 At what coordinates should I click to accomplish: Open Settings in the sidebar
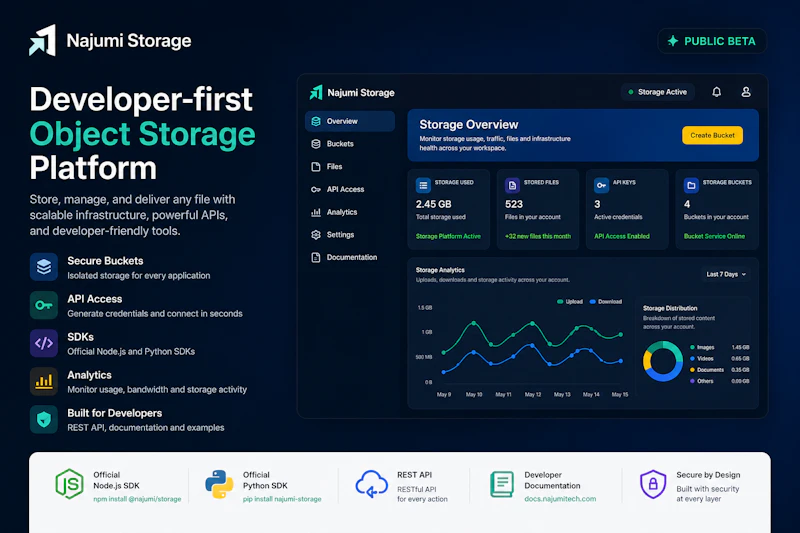350,235
